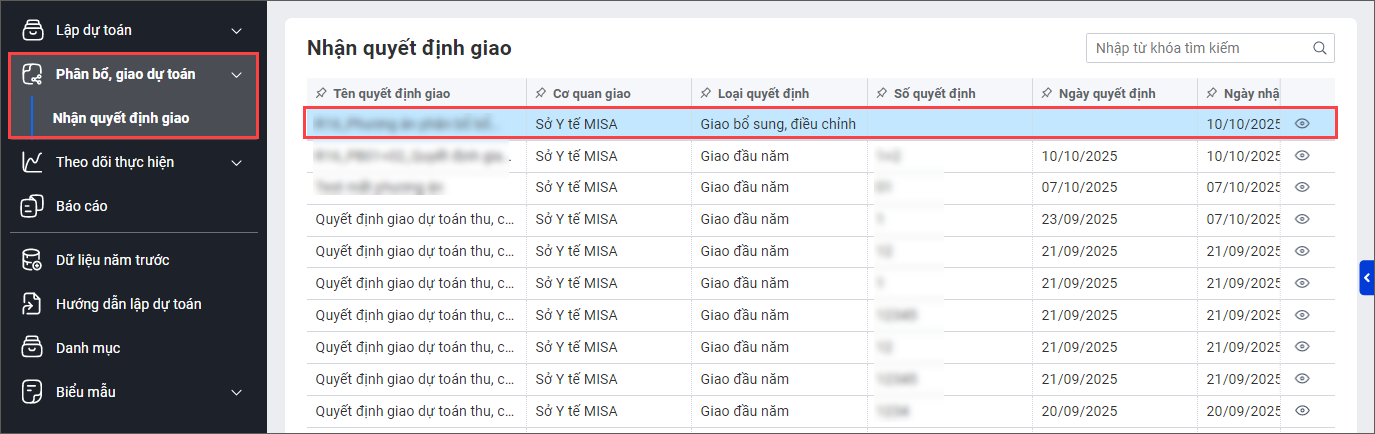Click the Dữ liệu năm trước database icon

click(x=32, y=260)
